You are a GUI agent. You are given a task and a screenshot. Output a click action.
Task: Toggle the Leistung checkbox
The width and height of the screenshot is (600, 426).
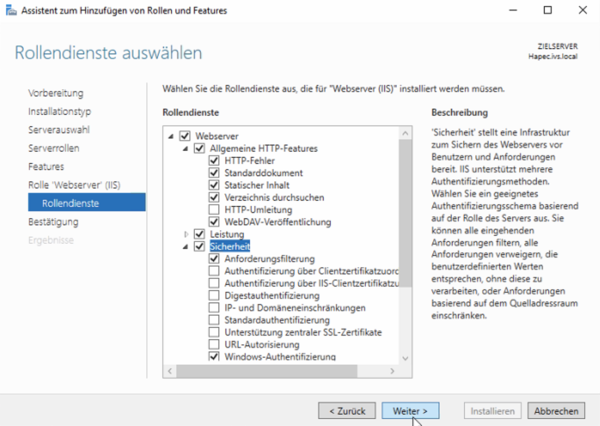199,234
